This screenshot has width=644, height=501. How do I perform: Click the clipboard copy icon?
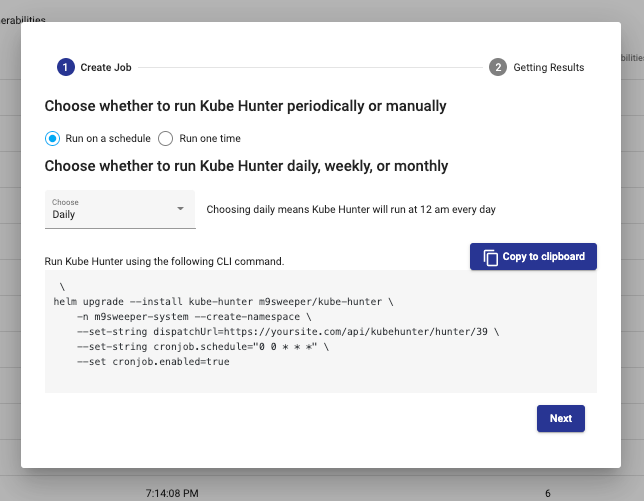tap(491, 257)
